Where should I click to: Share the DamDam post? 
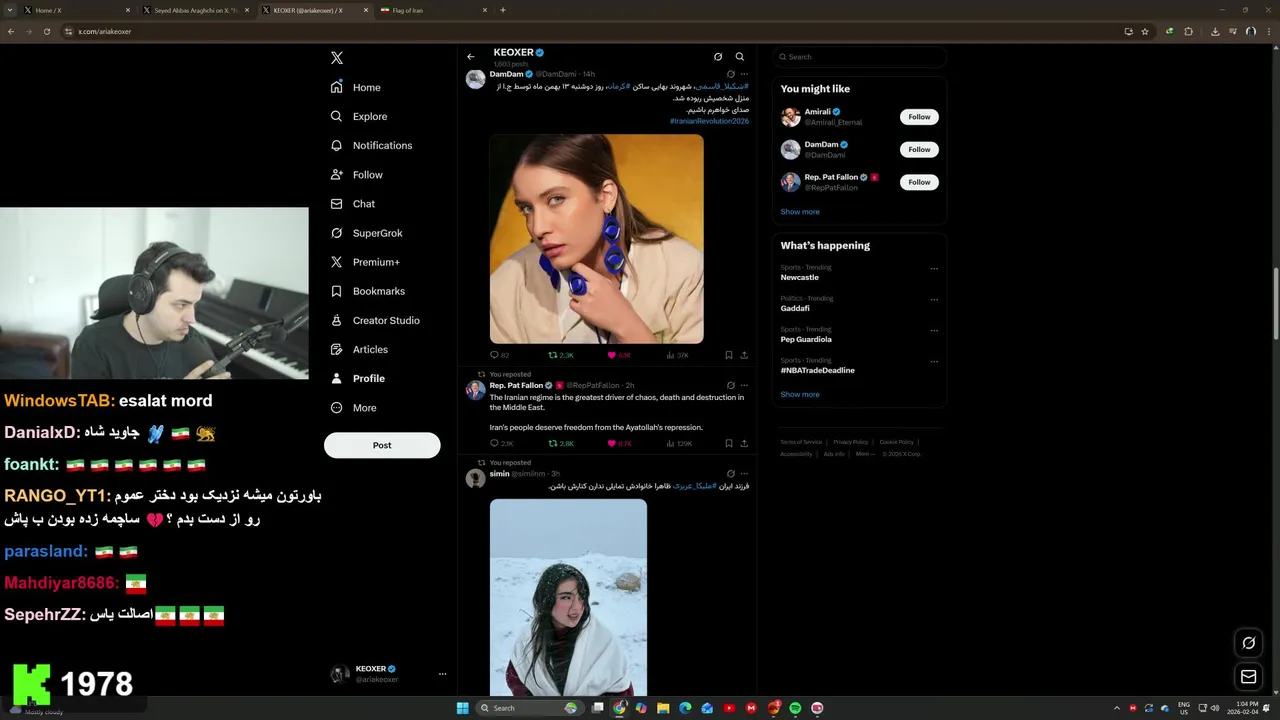[x=744, y=355]
